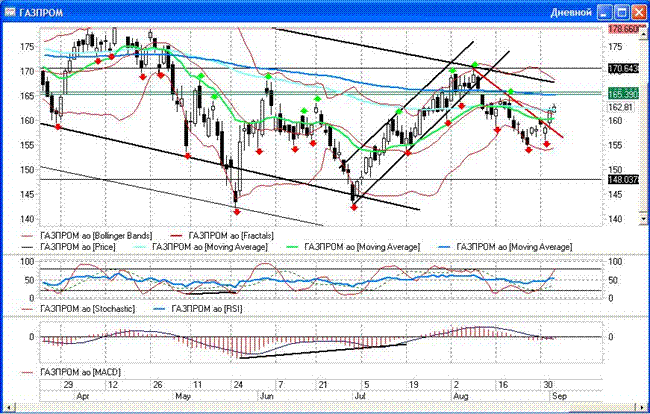Click the Sep month label on time axis
This screenshot has height=414, width=650.
[559, 396]
